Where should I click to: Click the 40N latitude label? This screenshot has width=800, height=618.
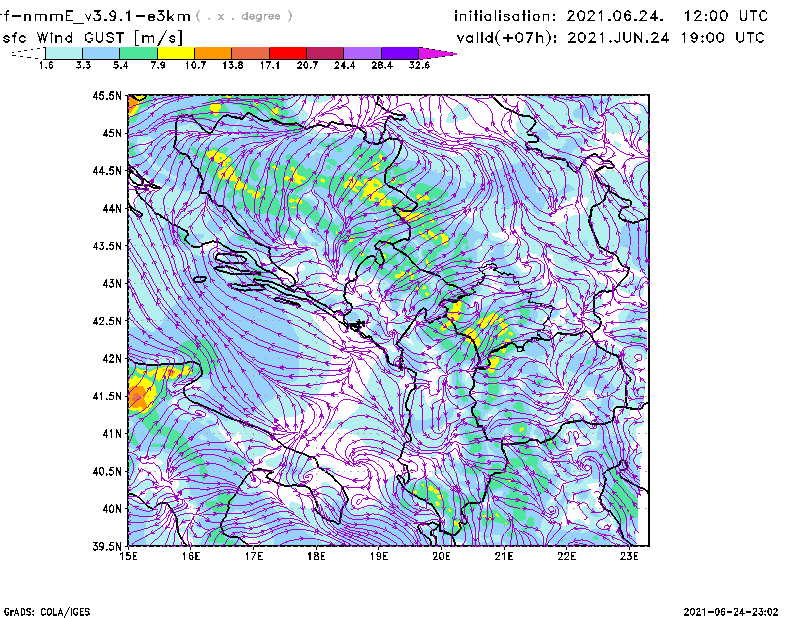coord(112,509)
